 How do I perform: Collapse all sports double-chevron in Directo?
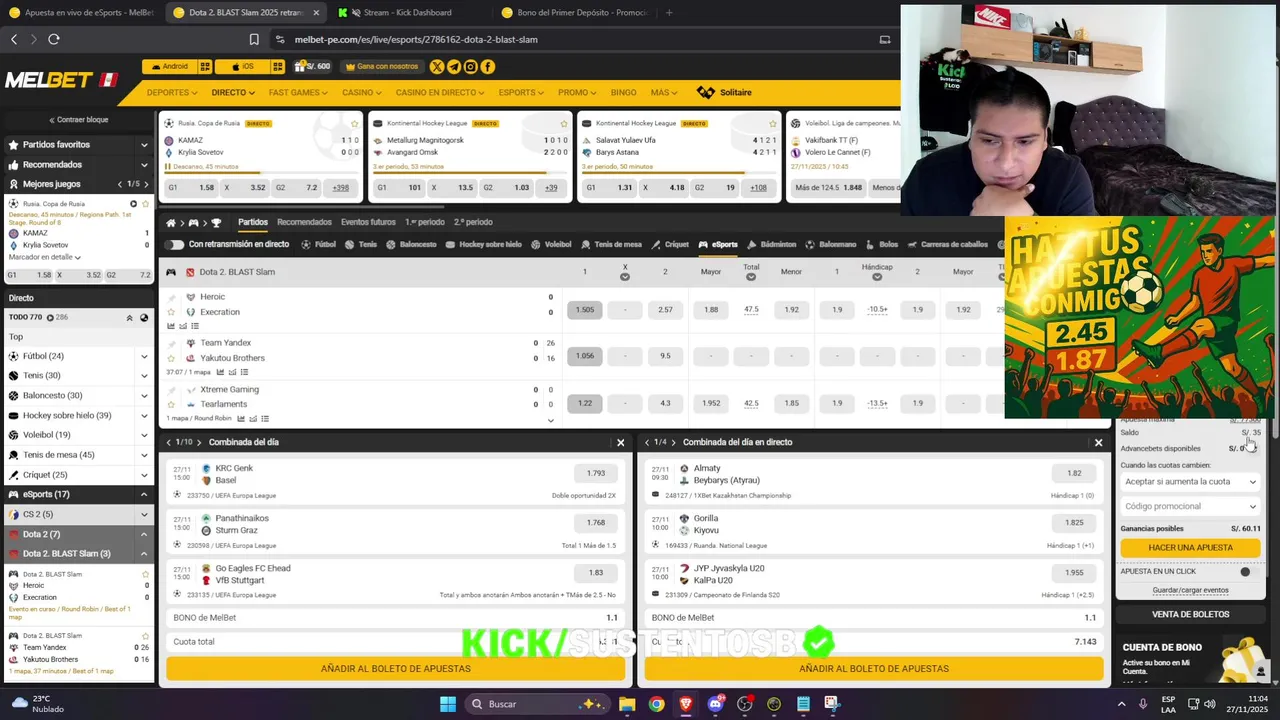click(129, 318)
